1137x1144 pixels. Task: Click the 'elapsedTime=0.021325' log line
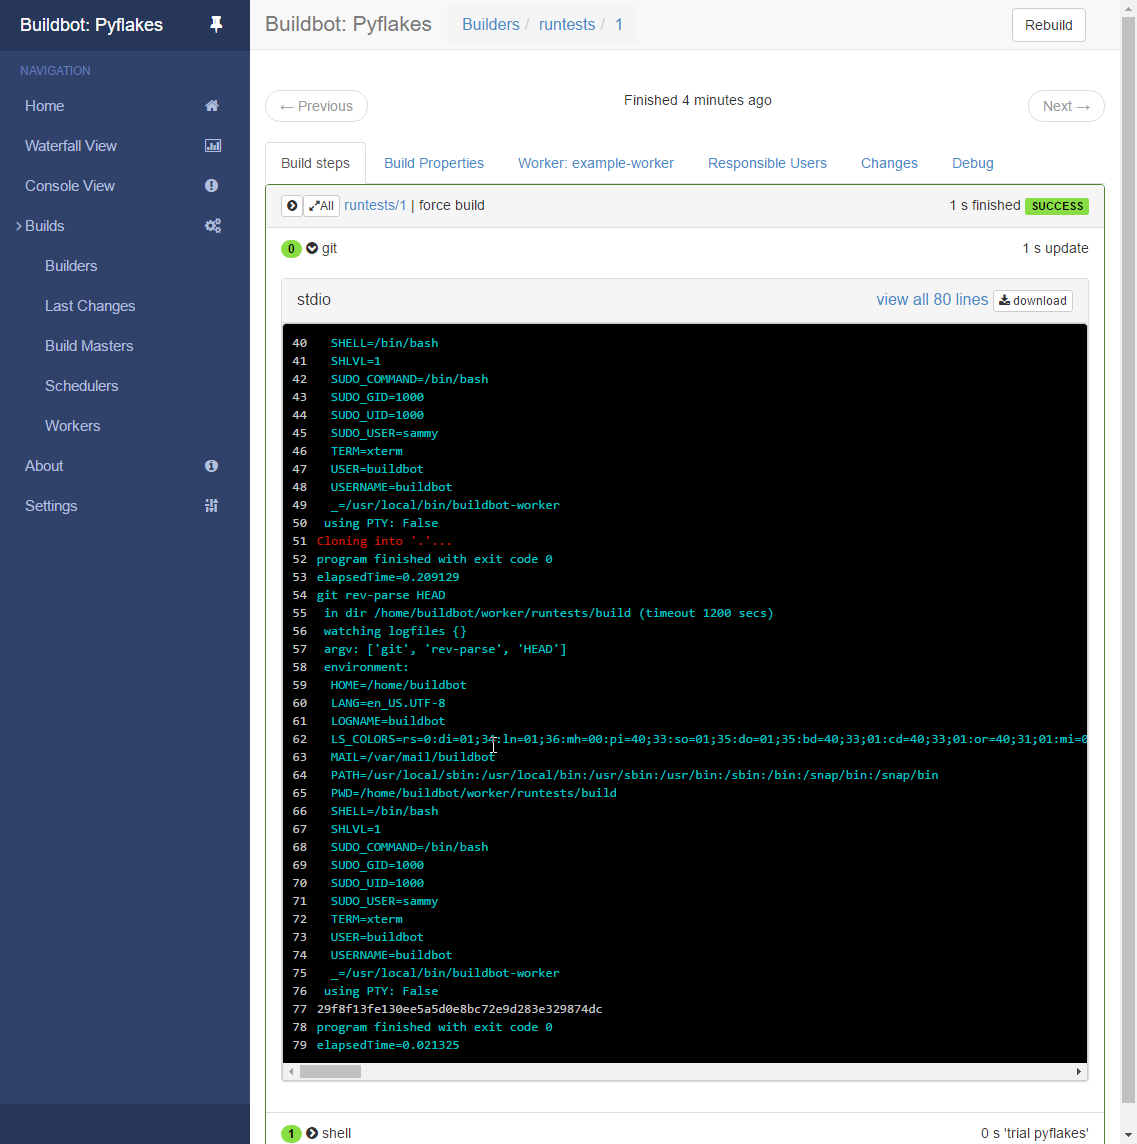click(x=388, y=1046)
